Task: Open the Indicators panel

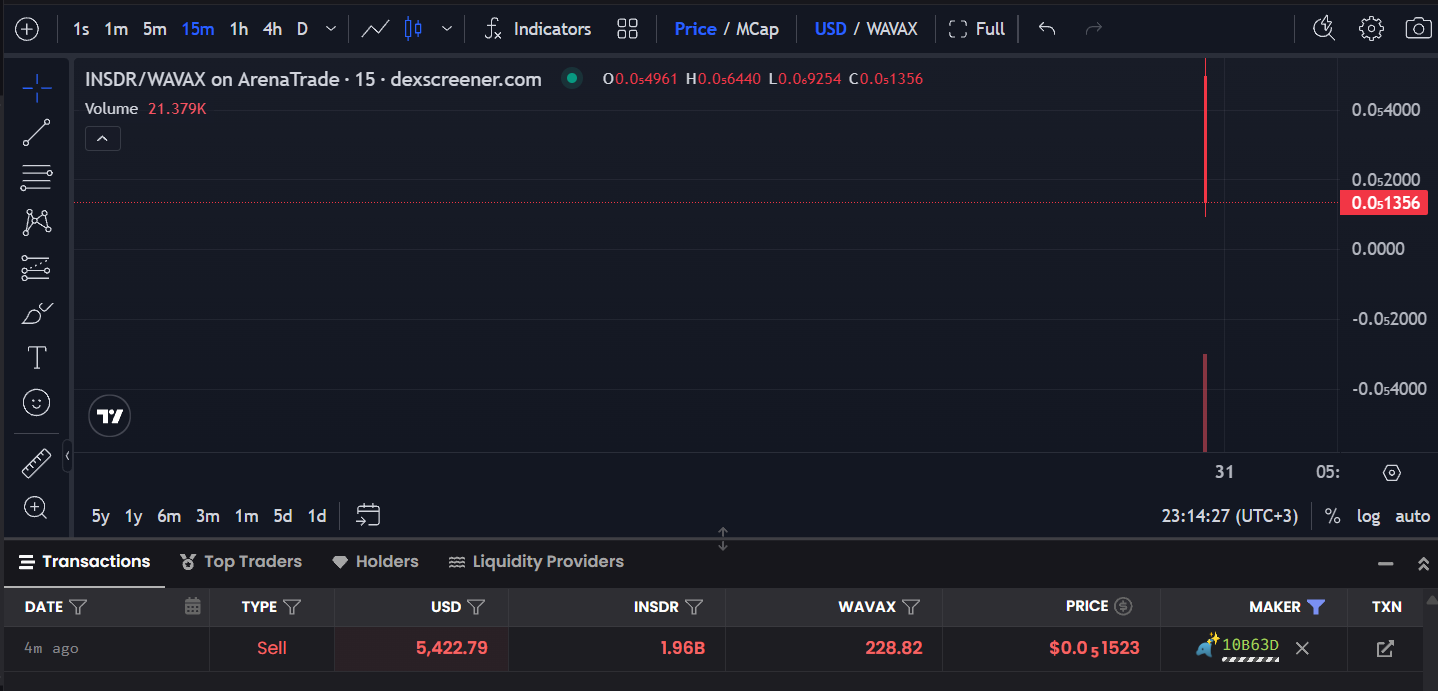Action: click(537, 29)
